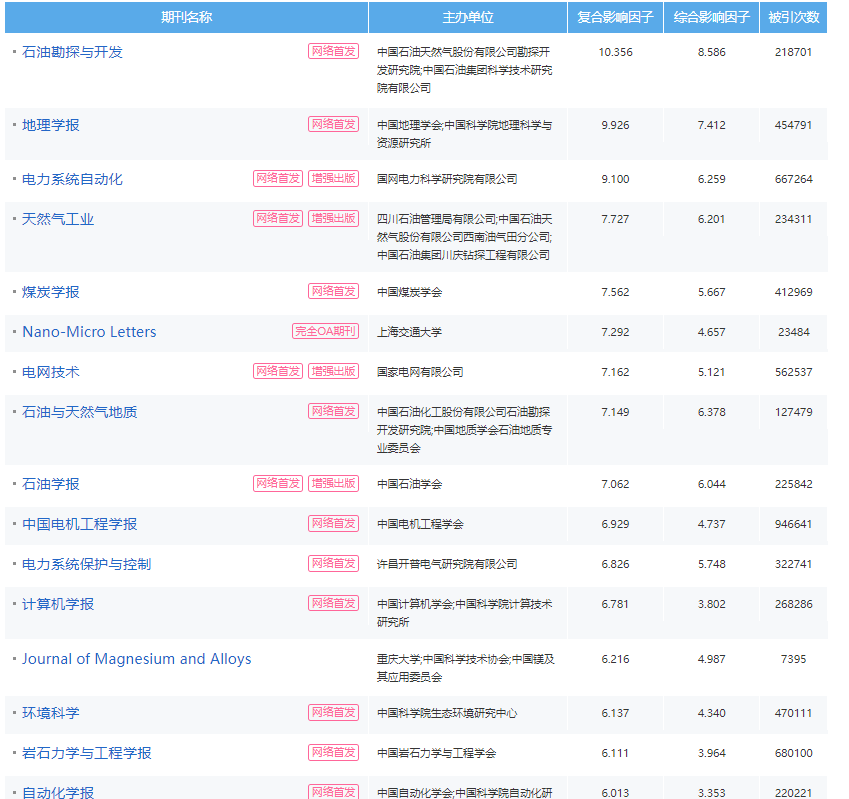Viewport: 849px width, 799px height.
Task: Select sponsor text 中国科学院生态环境研究中心
Action: click(447, 713)
